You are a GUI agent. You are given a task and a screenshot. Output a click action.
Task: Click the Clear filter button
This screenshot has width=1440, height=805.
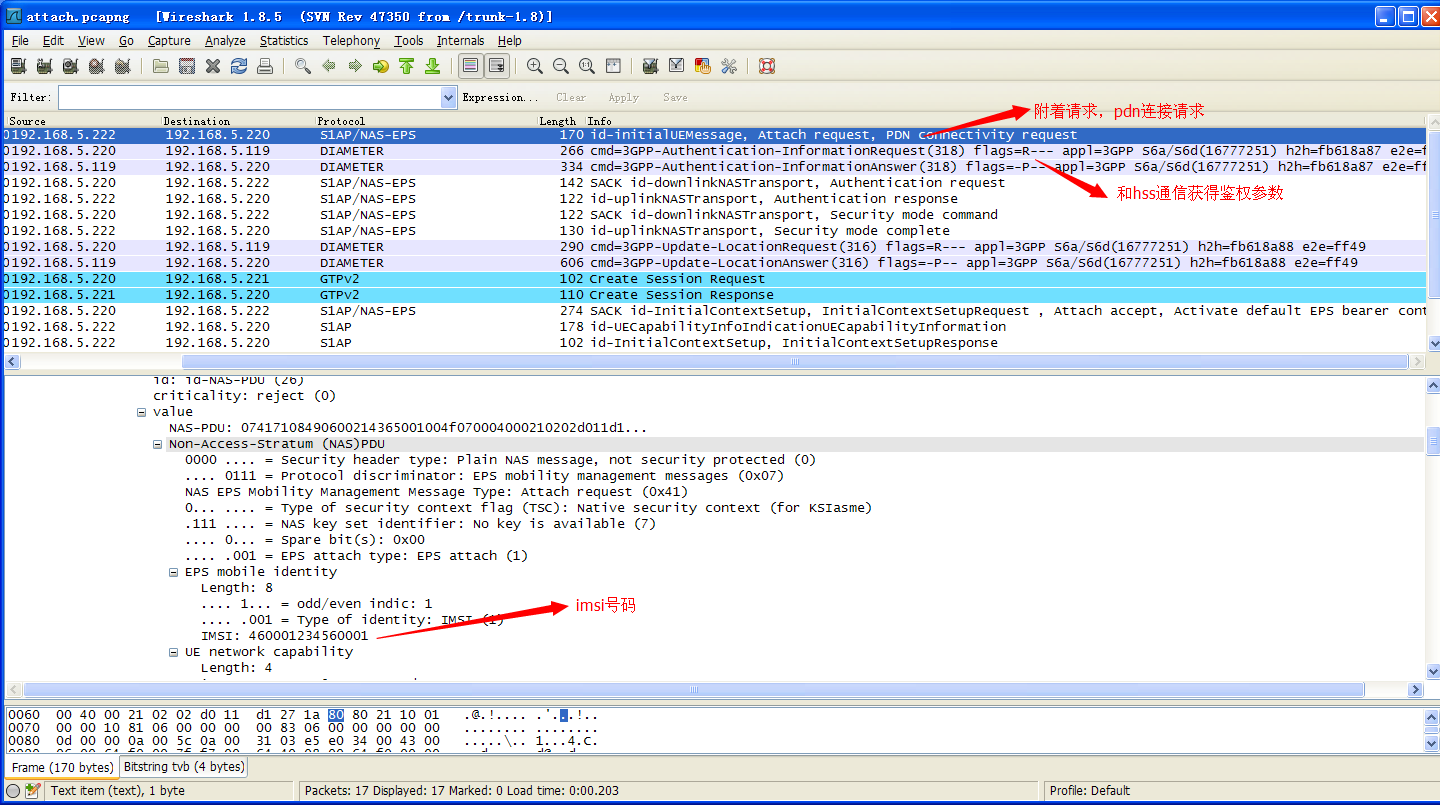pos(571,97)
